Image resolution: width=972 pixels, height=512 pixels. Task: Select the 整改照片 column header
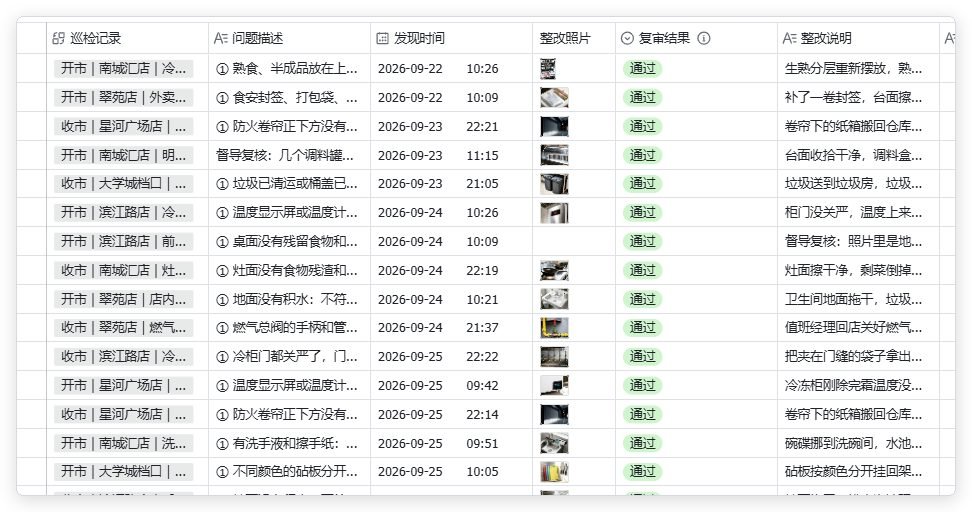[x=573, y=38]
